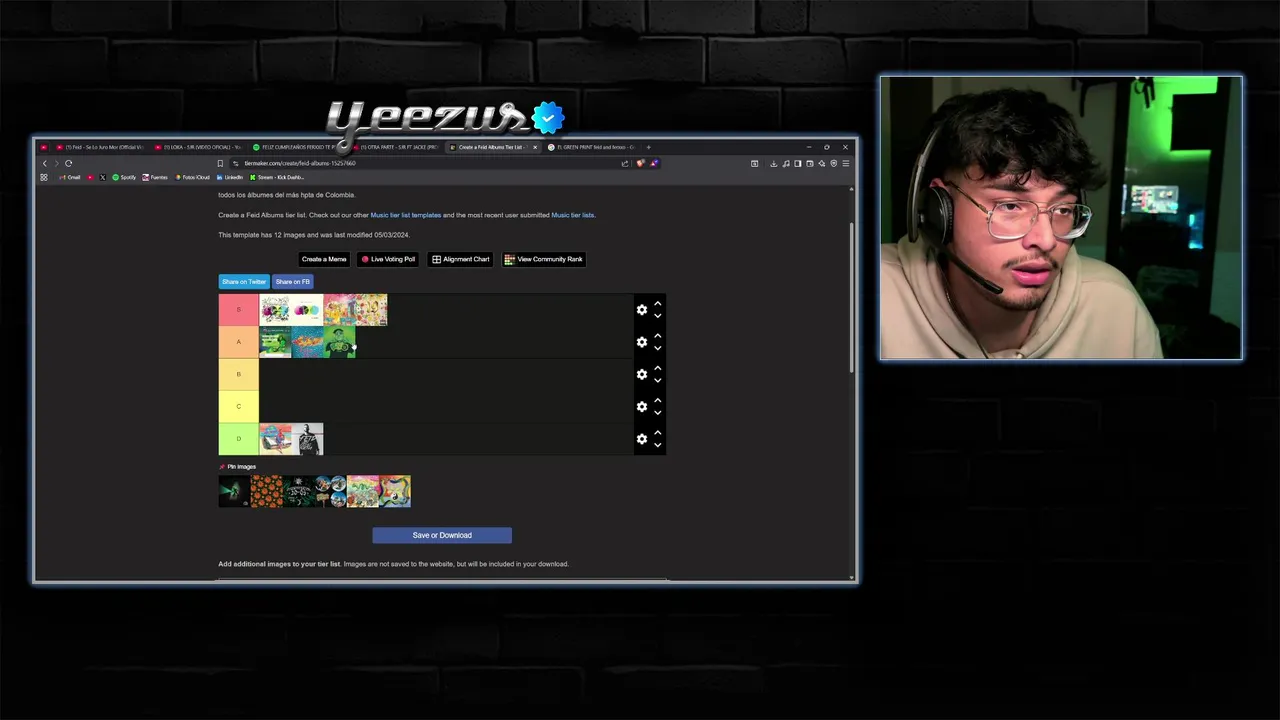The height and width of the screenshot is (720, 1280).
Task: Move the D tier row up
Action: point(657,433)
